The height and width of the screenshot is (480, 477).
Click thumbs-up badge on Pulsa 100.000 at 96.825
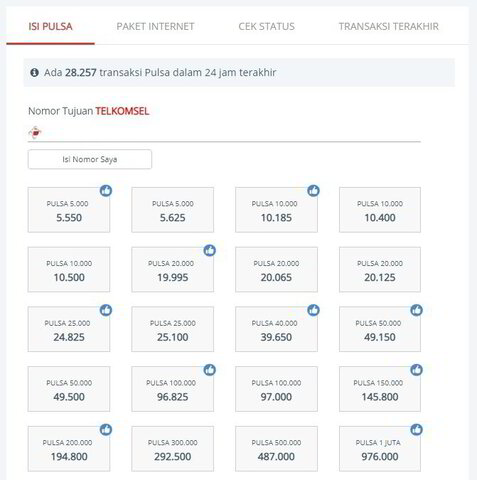[210, 370]
